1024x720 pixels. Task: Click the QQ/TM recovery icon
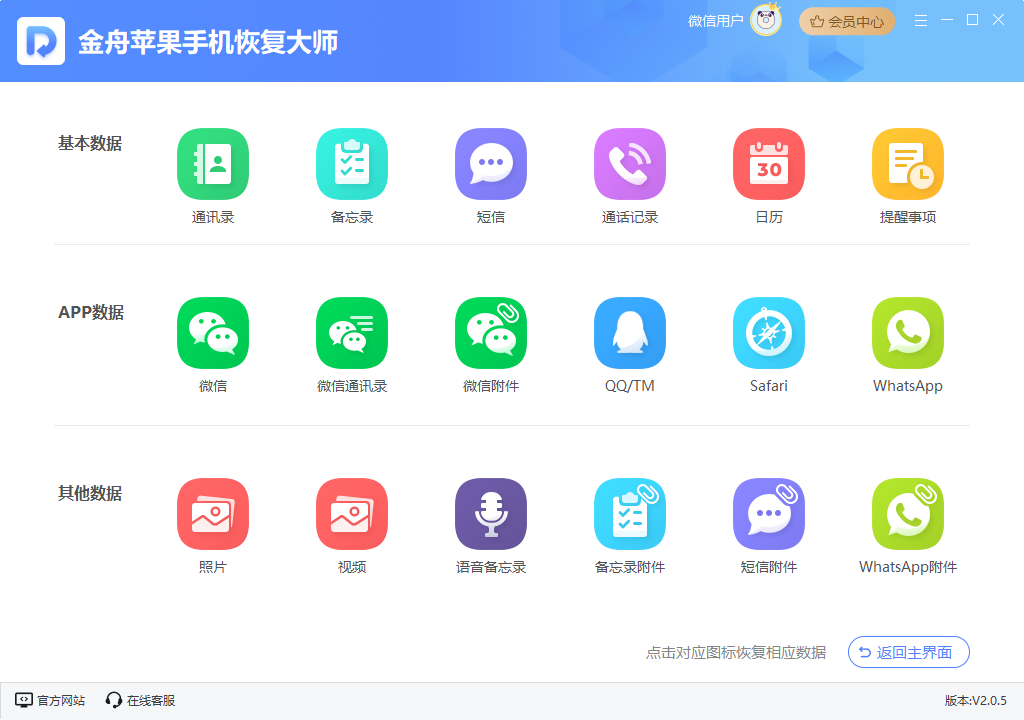click(630, 333)
